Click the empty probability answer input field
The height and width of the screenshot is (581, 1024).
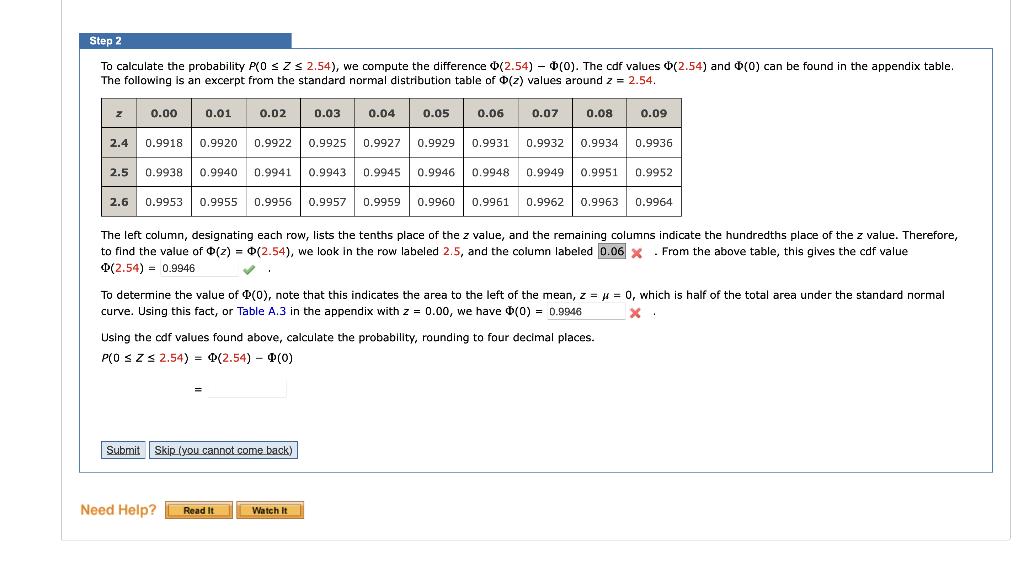tap(245, 389)
